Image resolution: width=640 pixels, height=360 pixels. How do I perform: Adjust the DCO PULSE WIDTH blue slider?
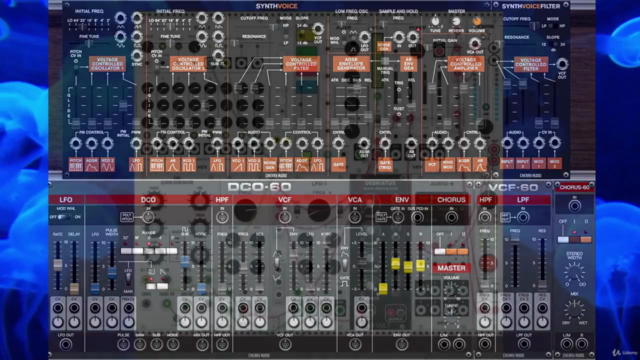(x=112, y=273)
